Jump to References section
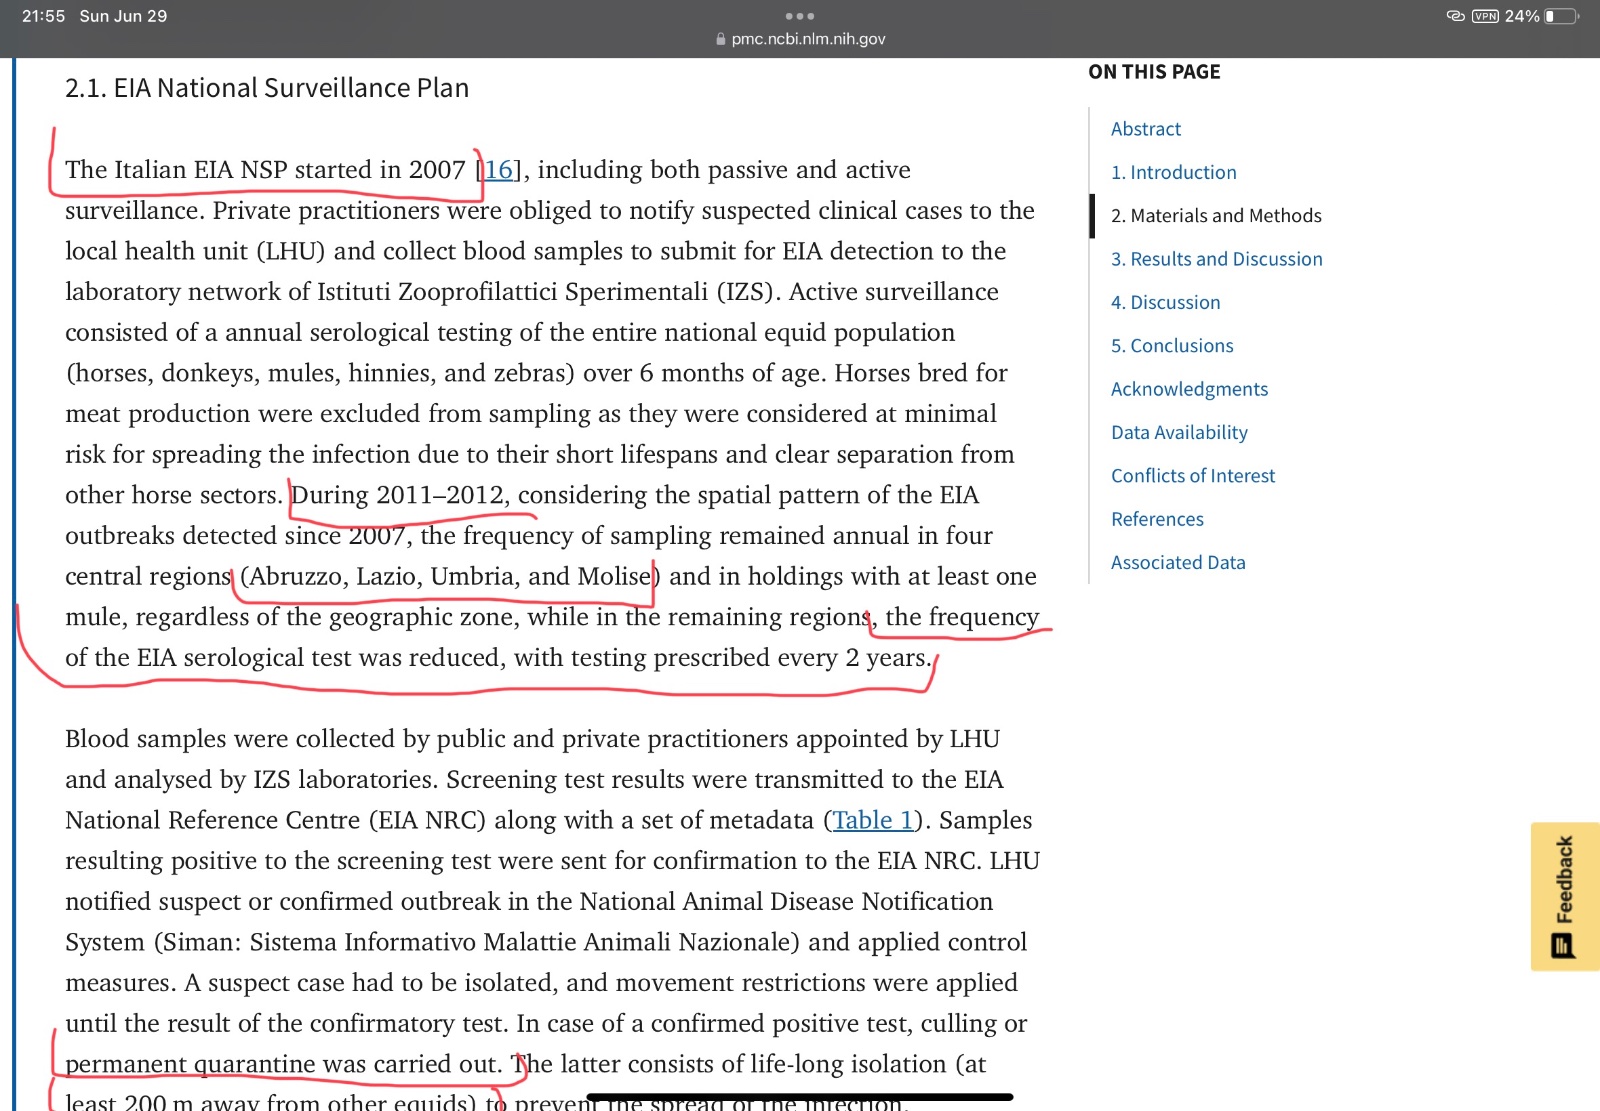Viewport: 1600px width, 1111px height. (1157, 519)
